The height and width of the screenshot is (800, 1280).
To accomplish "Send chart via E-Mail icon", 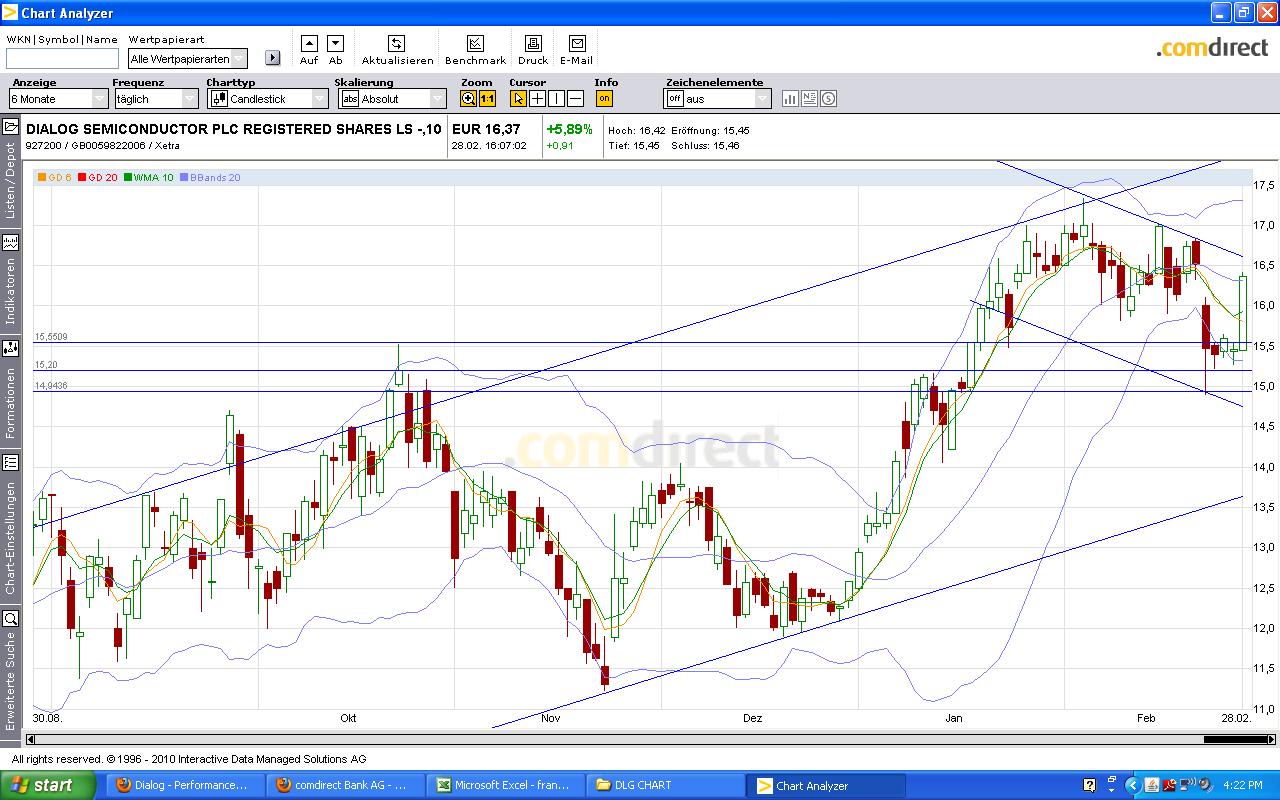I will tap(576, 43).
